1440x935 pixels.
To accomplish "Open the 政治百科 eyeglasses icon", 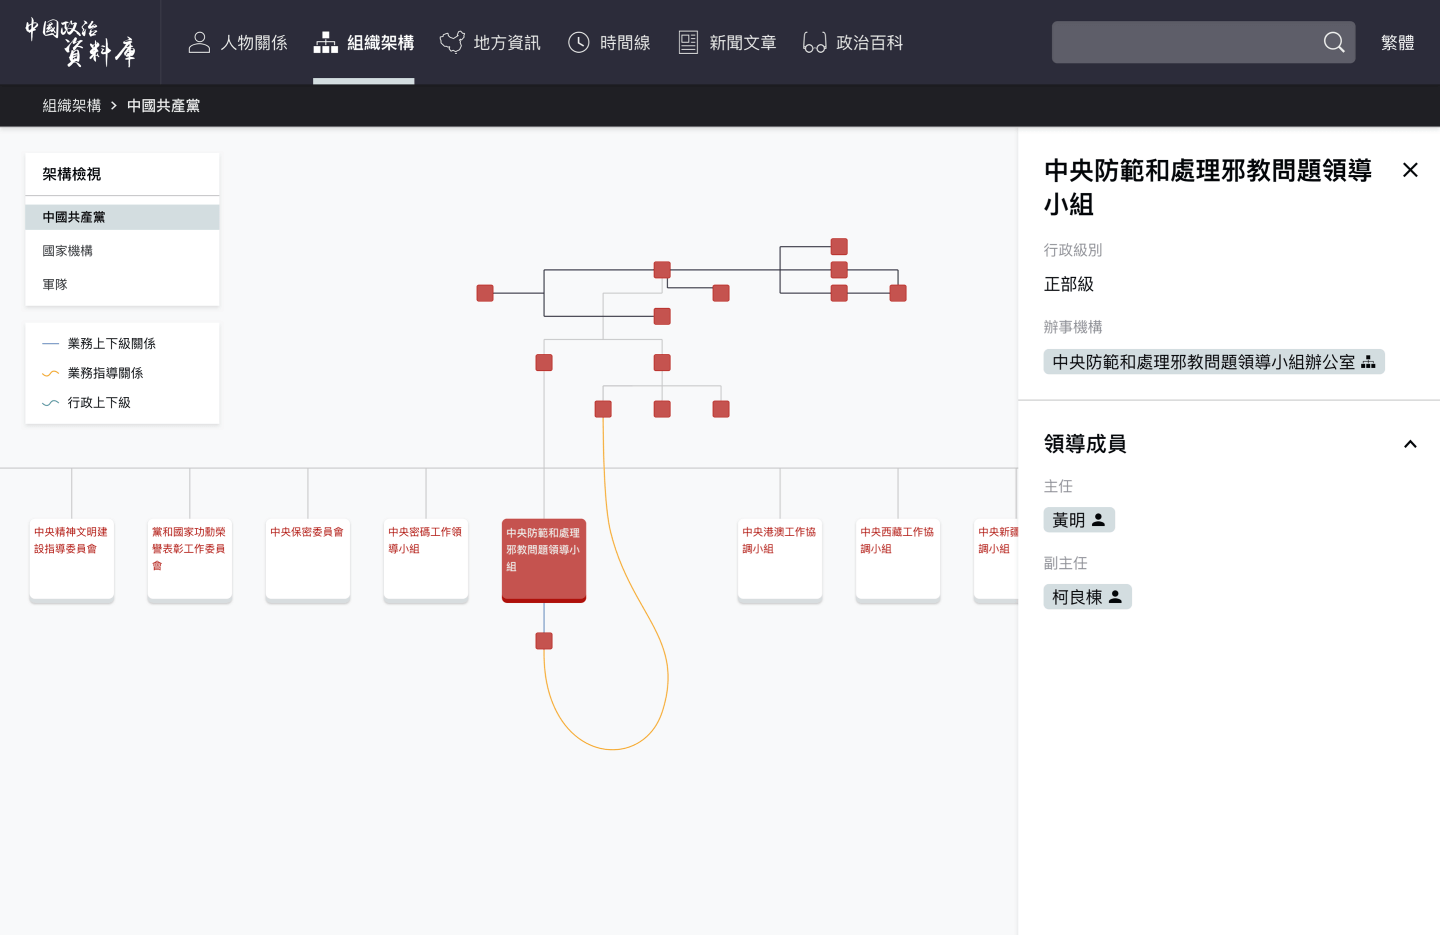I will tap(814, 41).
